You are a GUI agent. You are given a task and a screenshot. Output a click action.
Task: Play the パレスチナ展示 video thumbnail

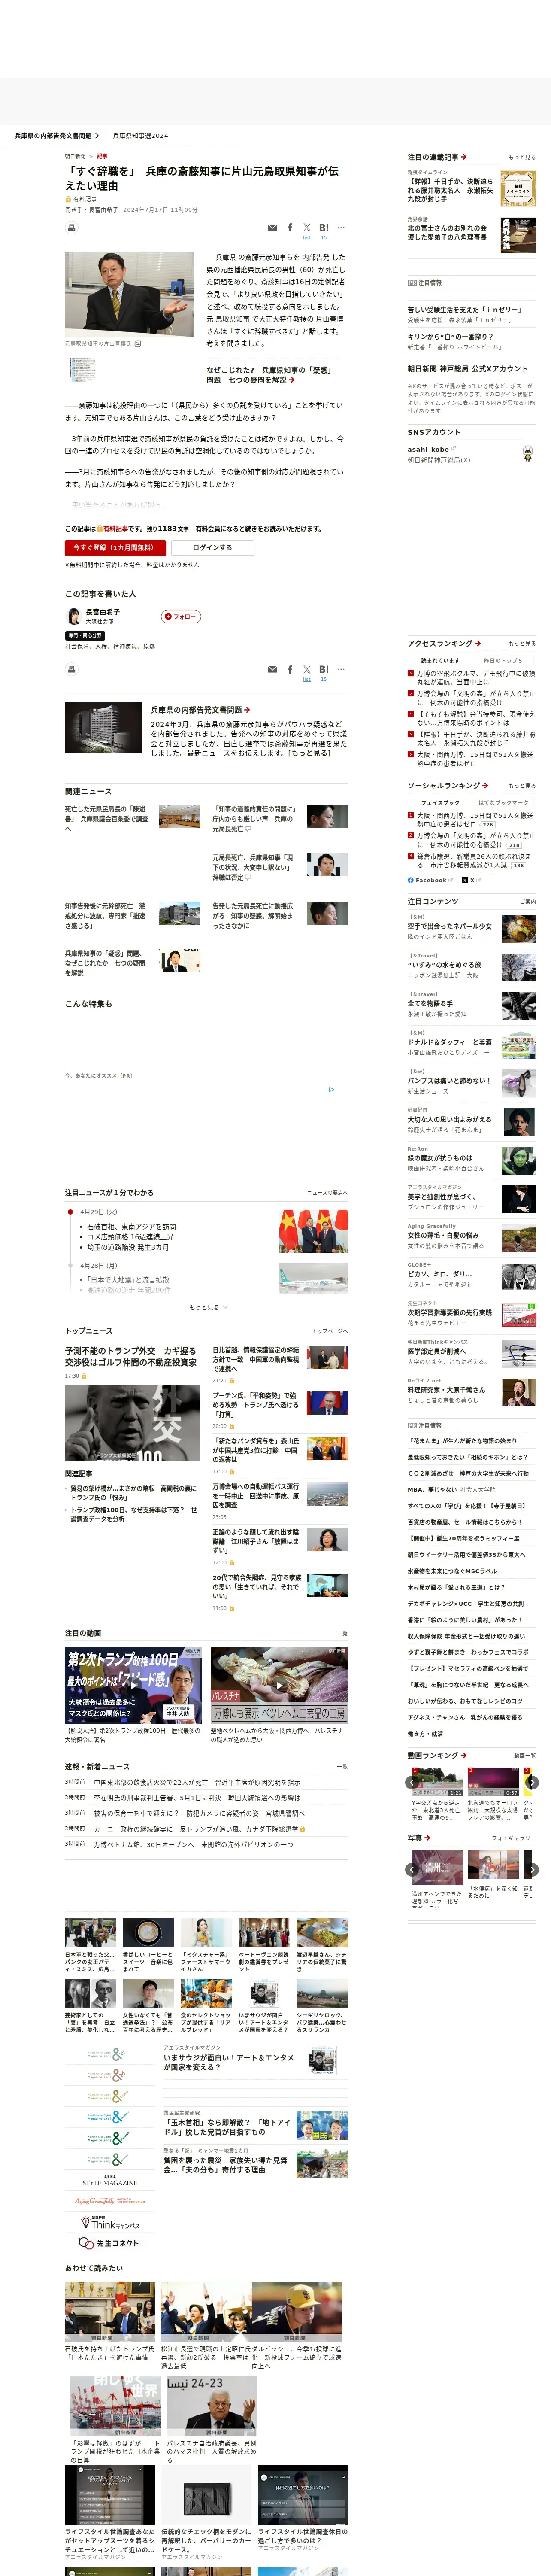tap(279, 1685)
